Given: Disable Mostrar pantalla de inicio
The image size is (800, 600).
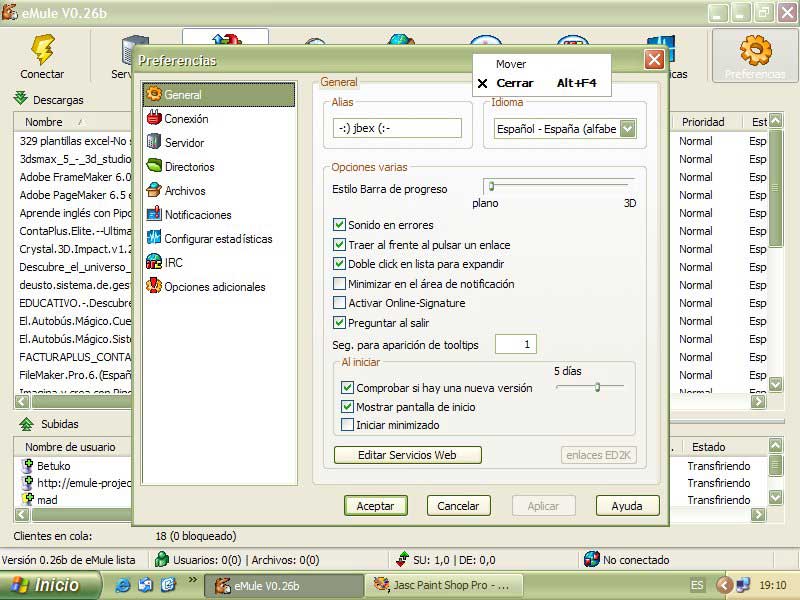Looking at the screenshot, I should (347, 406).
